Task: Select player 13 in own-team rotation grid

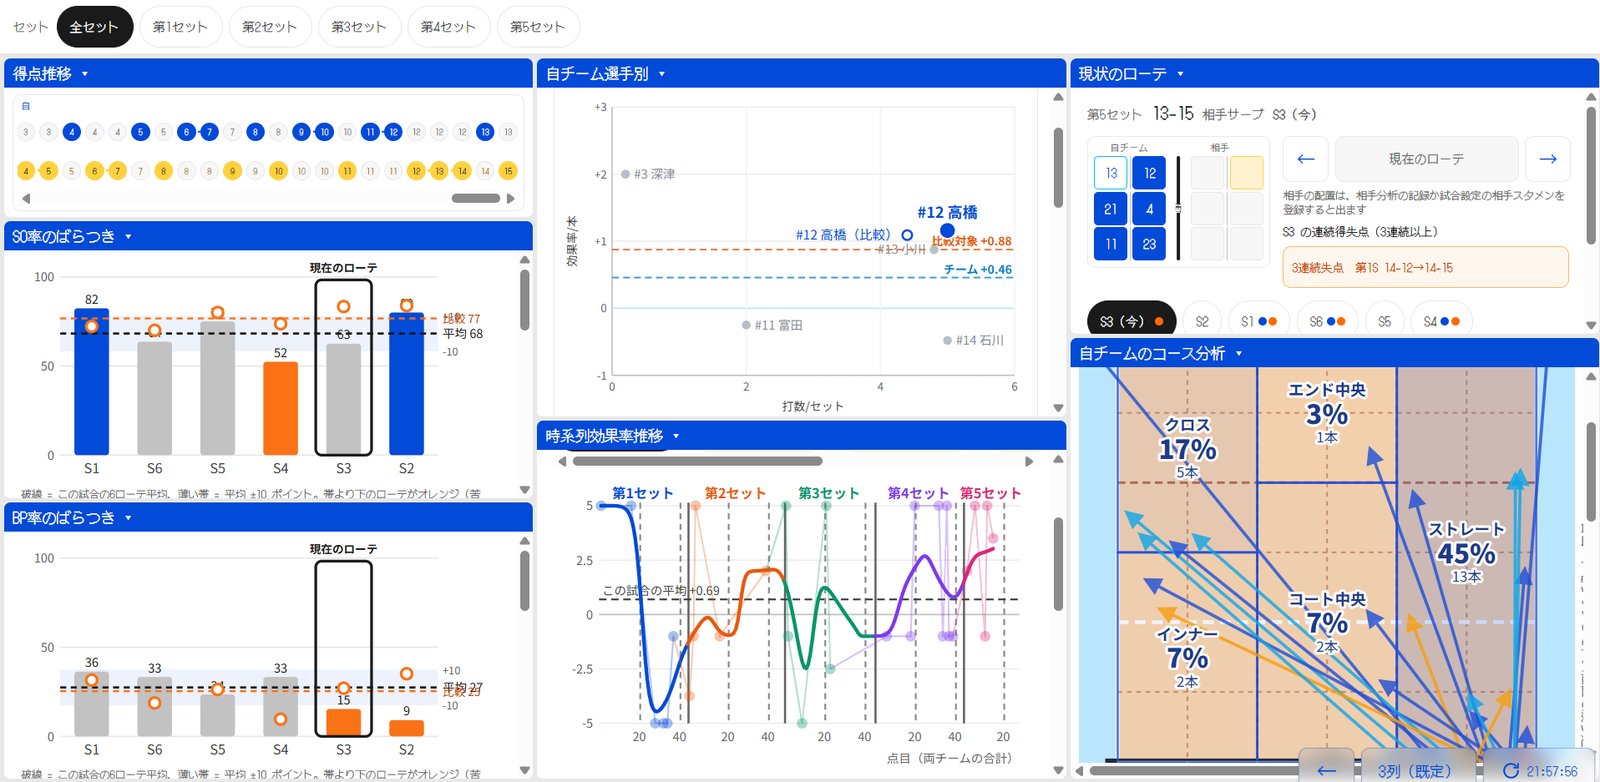Action: pos(1111,173)
